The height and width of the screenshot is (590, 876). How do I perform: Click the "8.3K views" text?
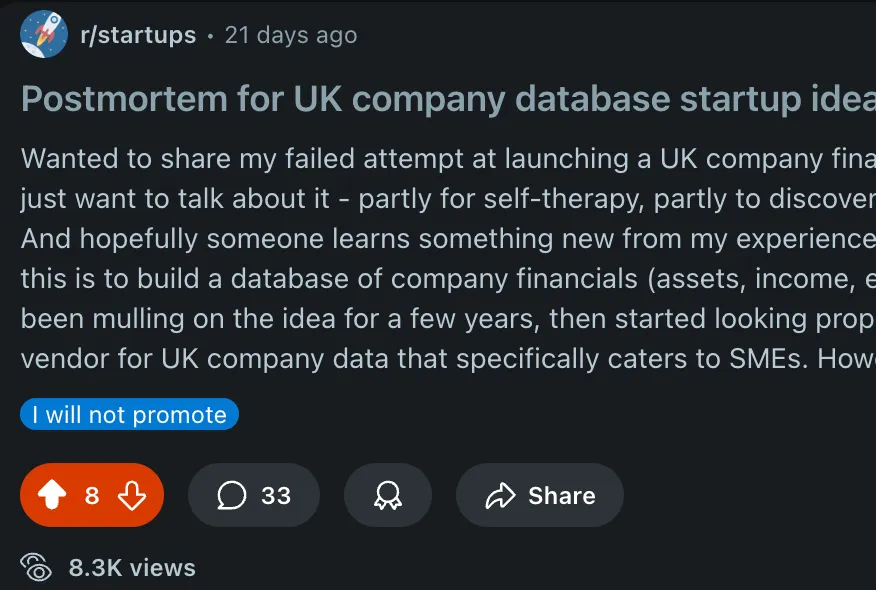point(132,568)
